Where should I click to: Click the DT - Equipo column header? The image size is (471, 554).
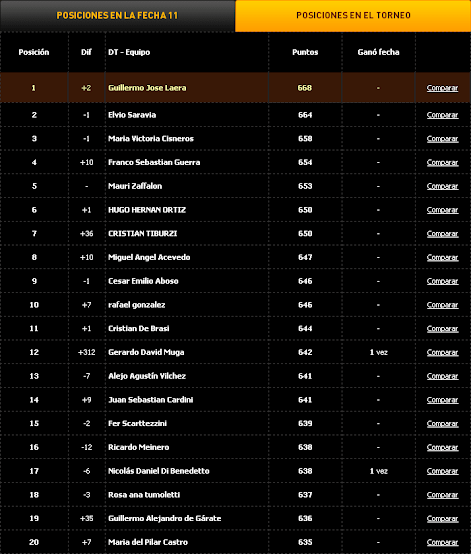129,52
